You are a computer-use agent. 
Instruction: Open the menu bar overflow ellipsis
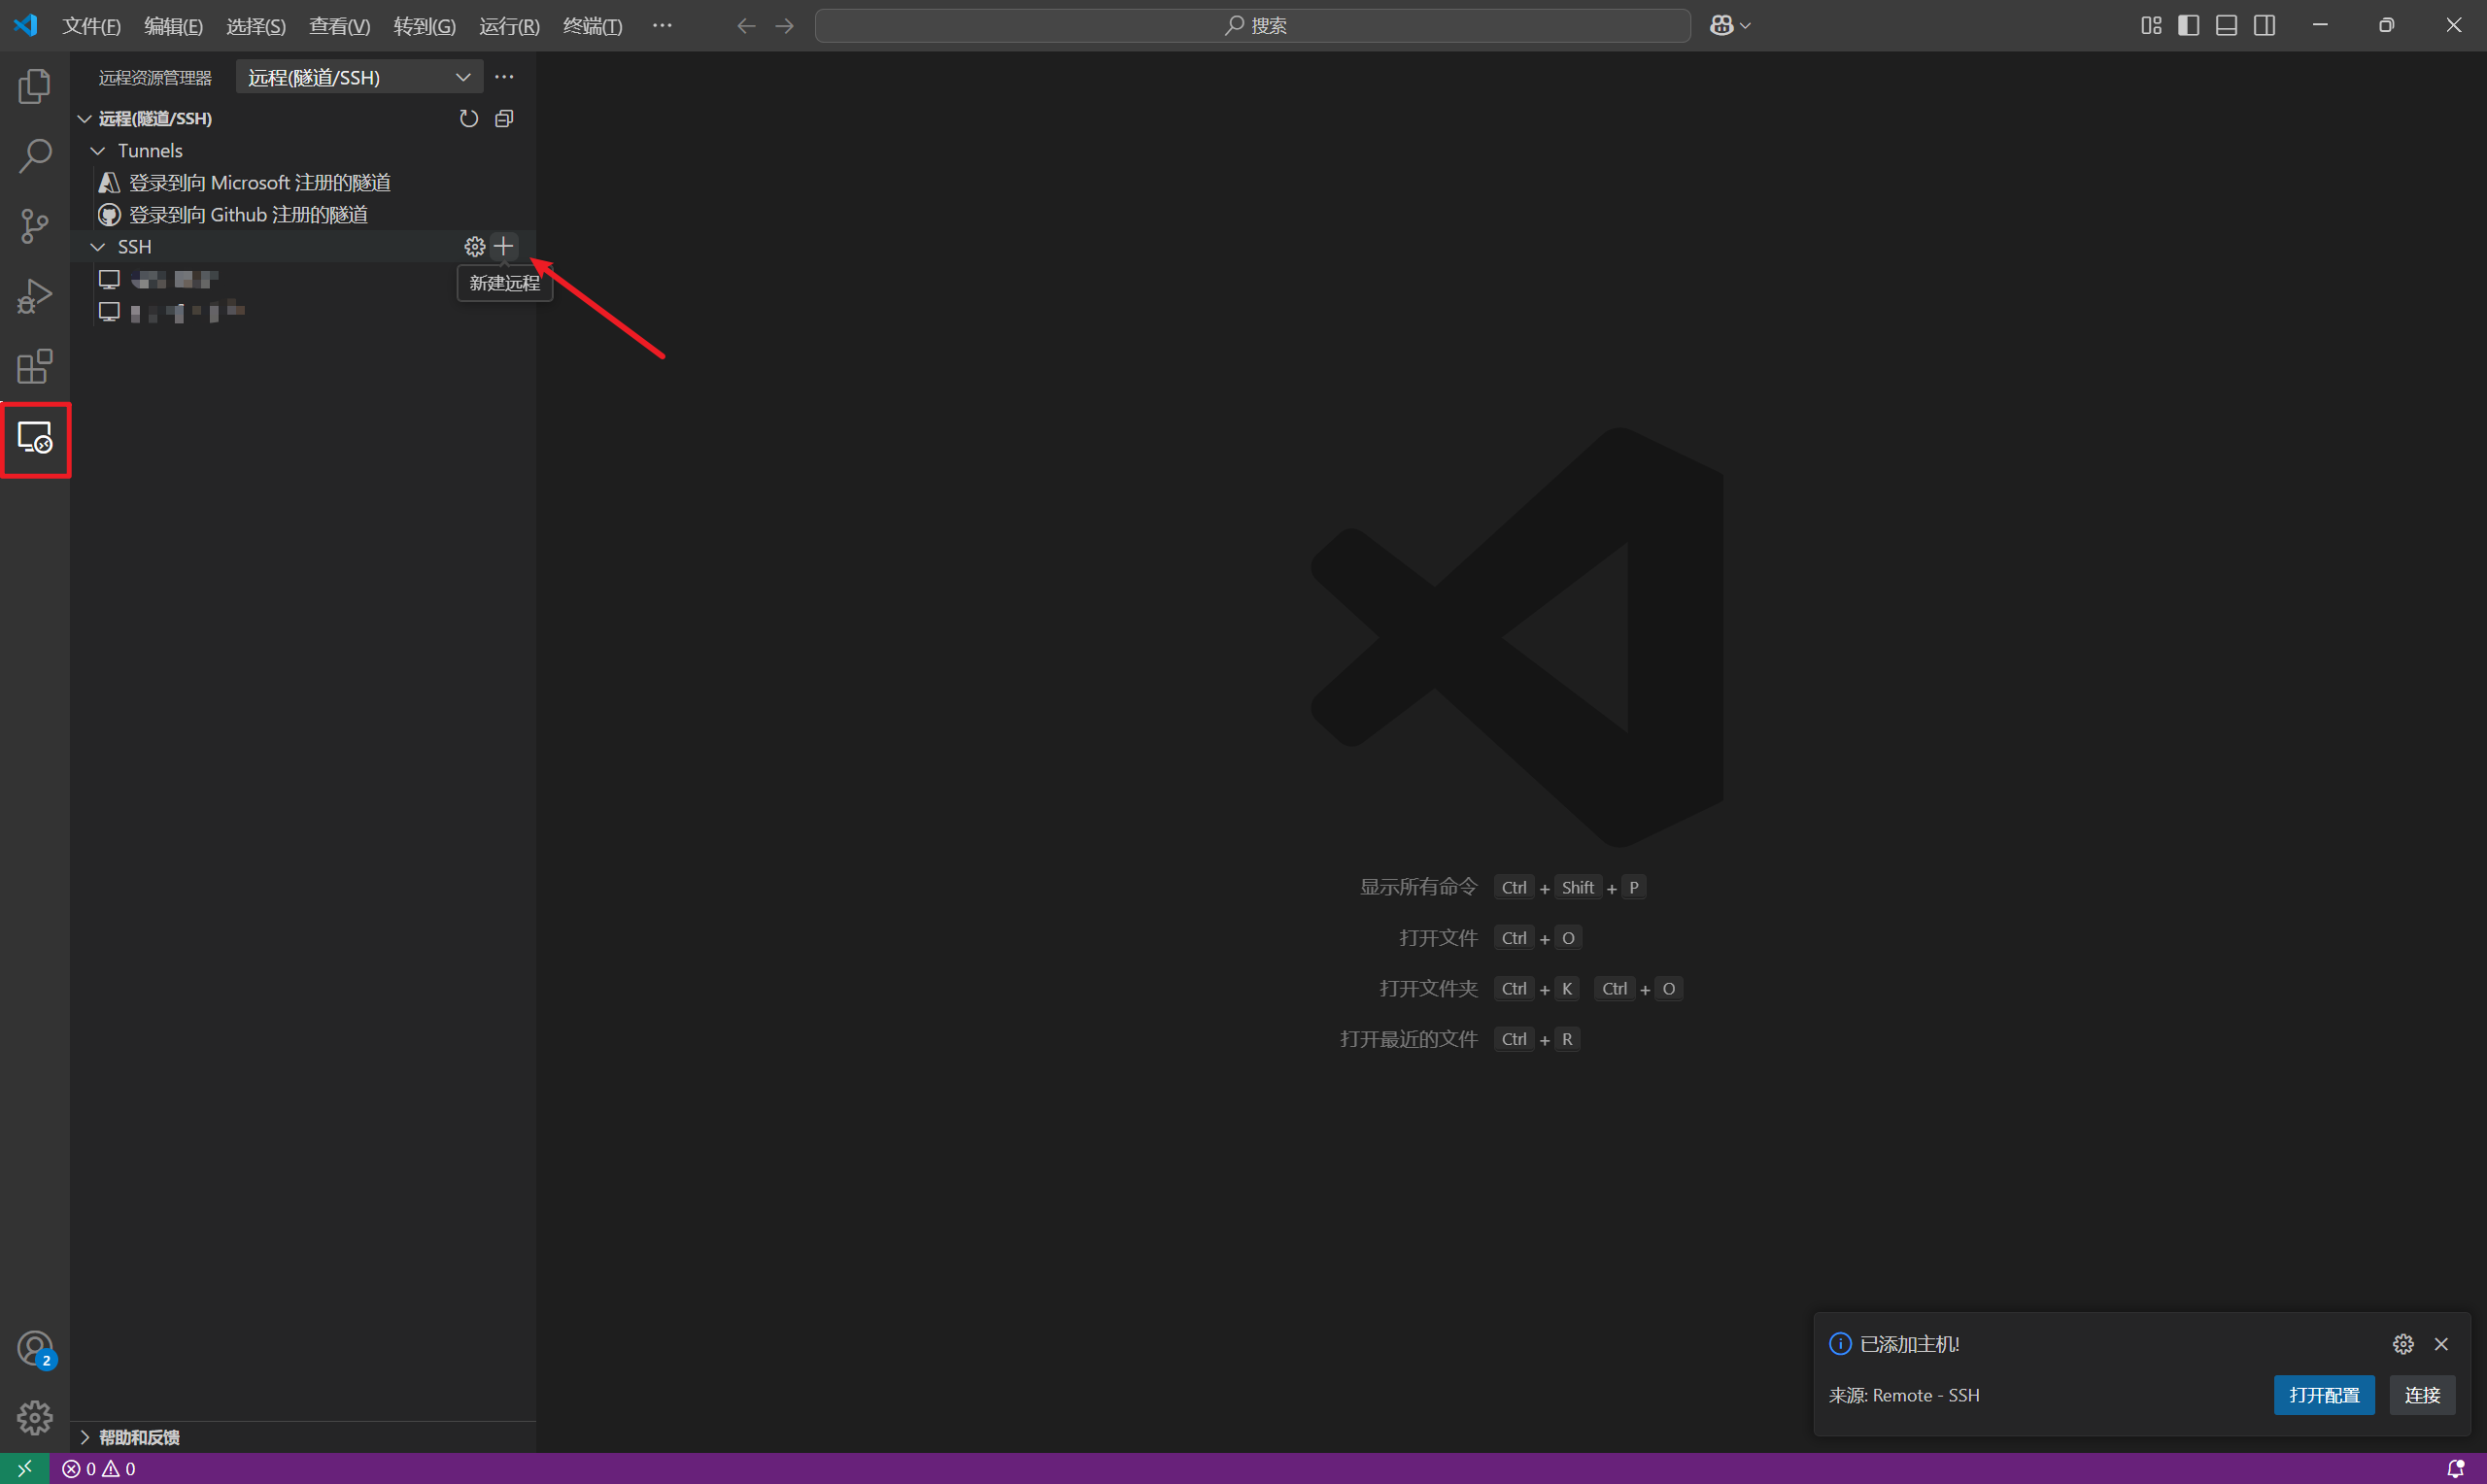coord(662,26)
